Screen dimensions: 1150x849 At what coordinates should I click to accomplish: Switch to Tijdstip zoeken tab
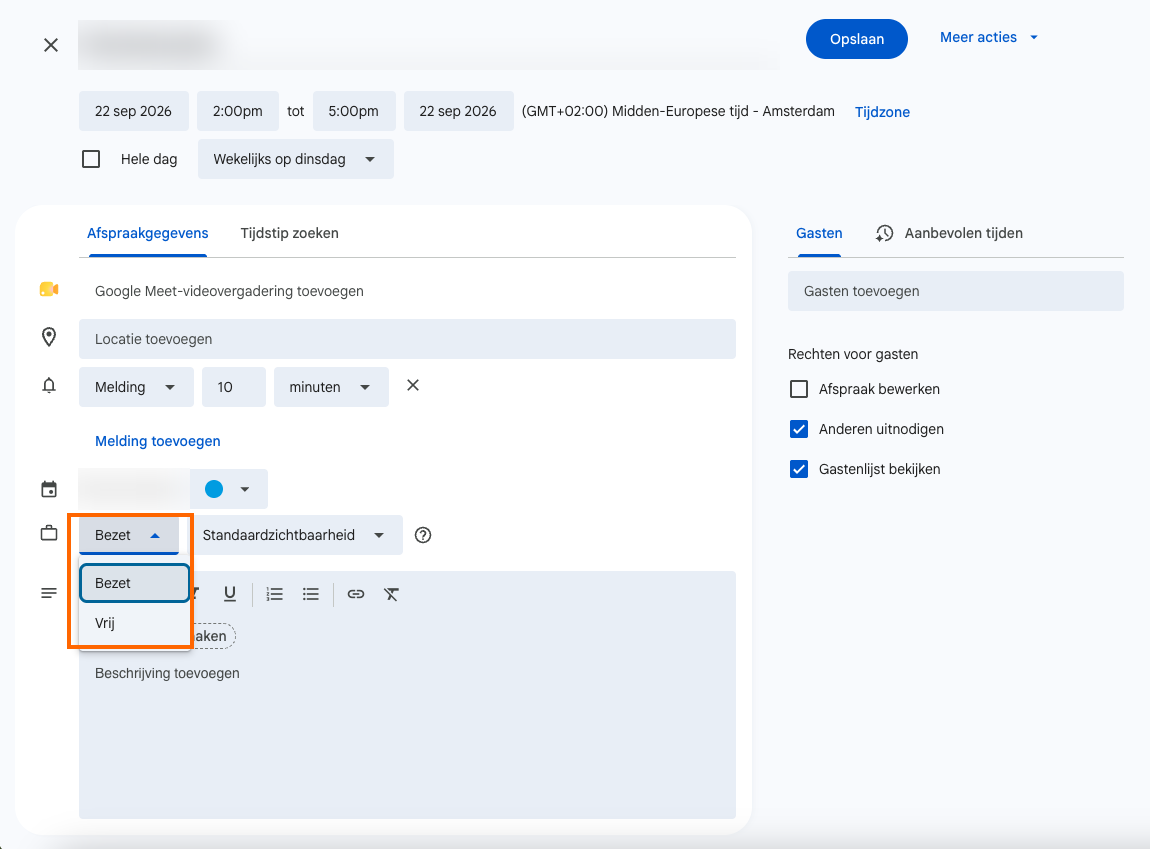point(290,233)
